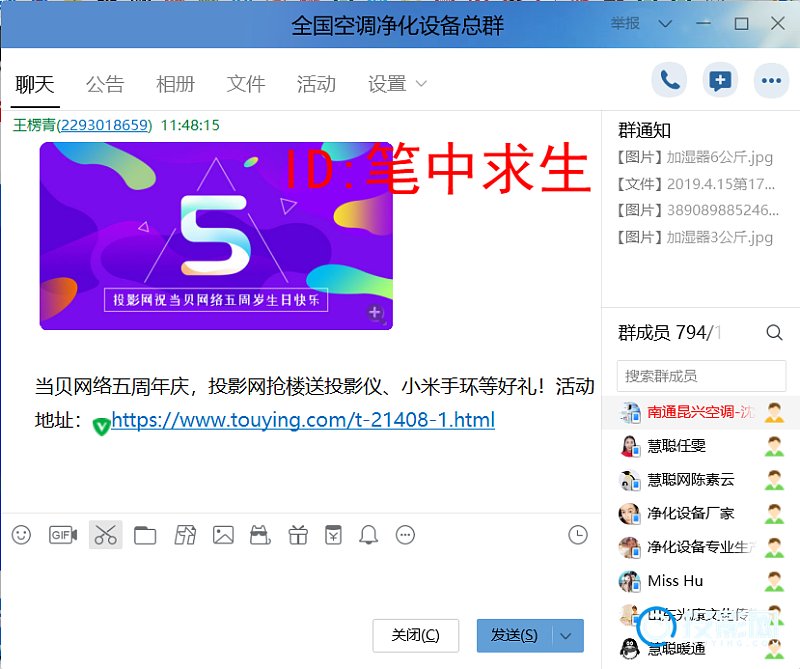The height and width of the screenshot is (669, 800).
Task: Click the bell notification icon
Action: pos(368,535)
